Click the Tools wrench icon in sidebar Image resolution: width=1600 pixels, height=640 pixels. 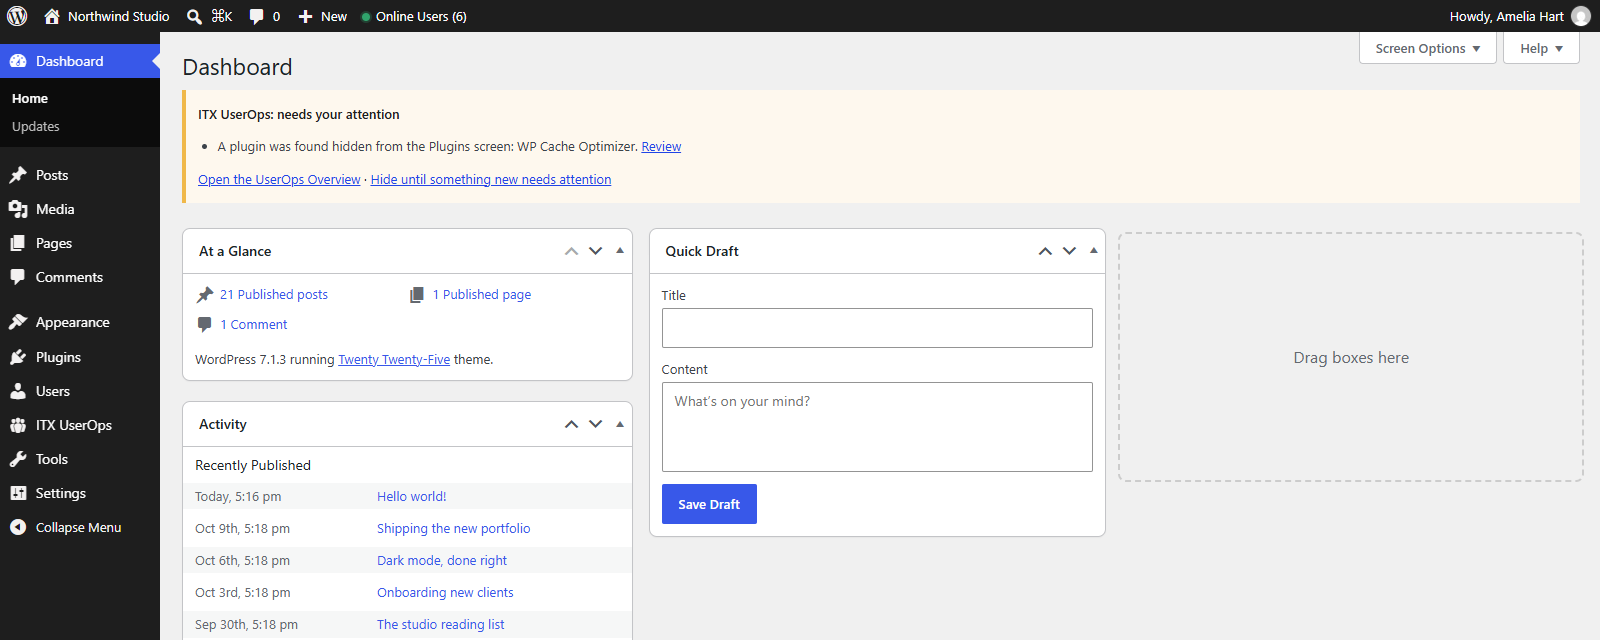point(18,459)
